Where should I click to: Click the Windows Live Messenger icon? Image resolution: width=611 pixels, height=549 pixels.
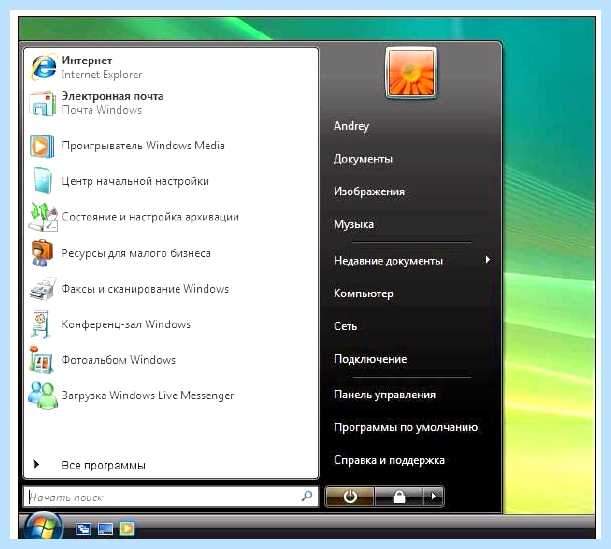[x=42, y=395]
